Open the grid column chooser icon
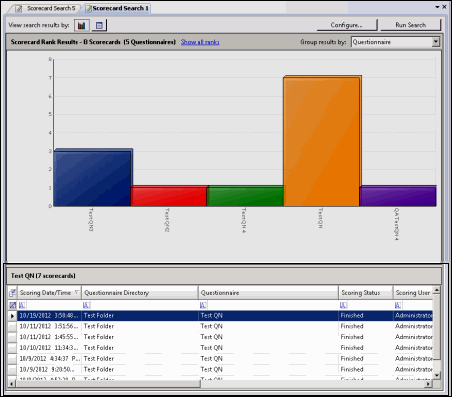 tap(12, 293)
